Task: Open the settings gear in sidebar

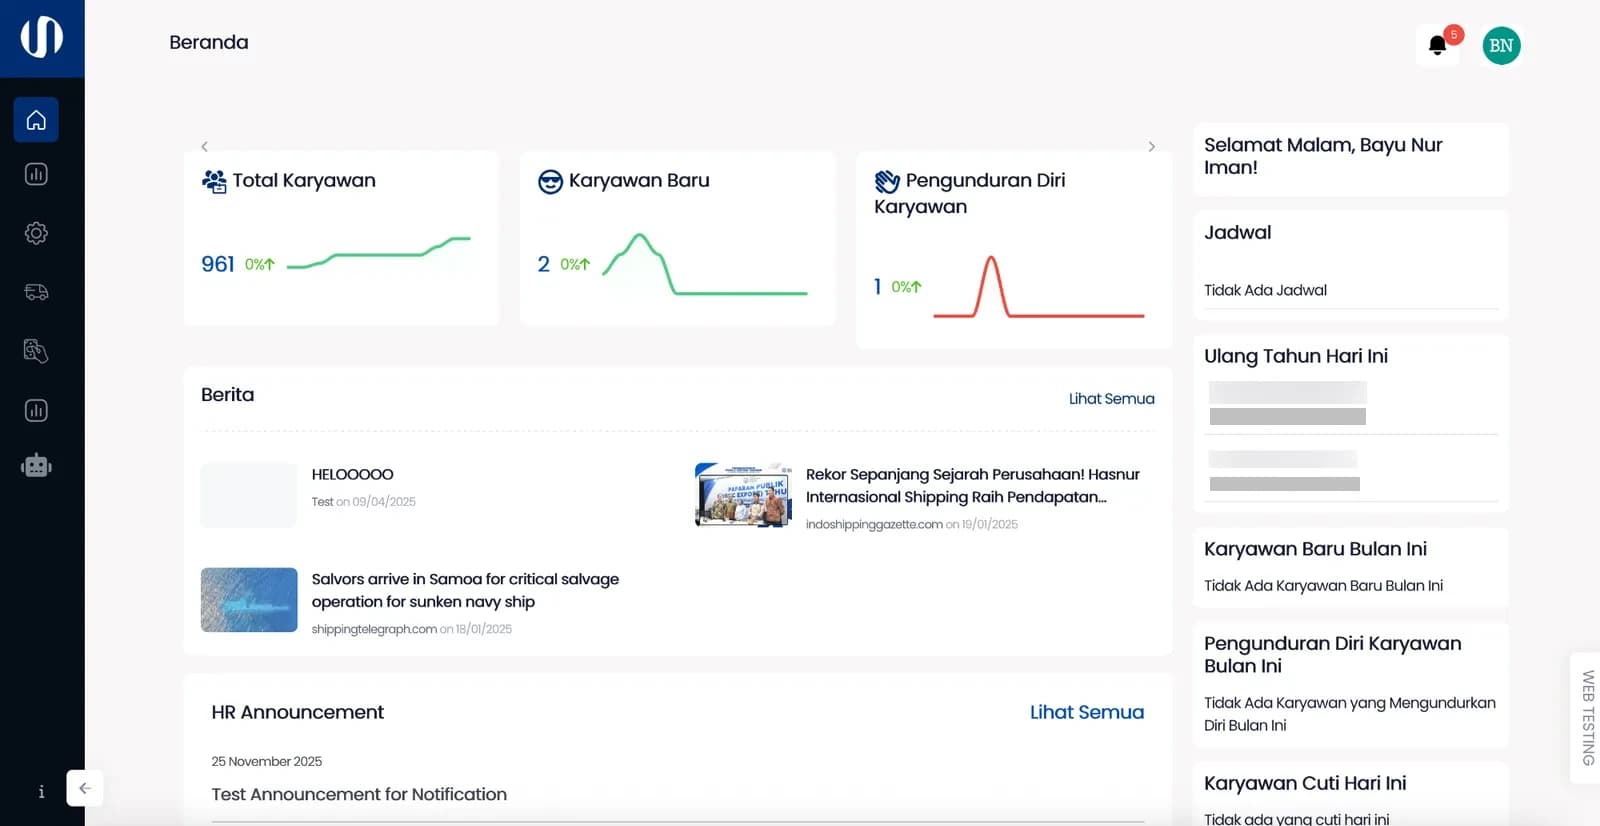Action: [x=36, y=233]
